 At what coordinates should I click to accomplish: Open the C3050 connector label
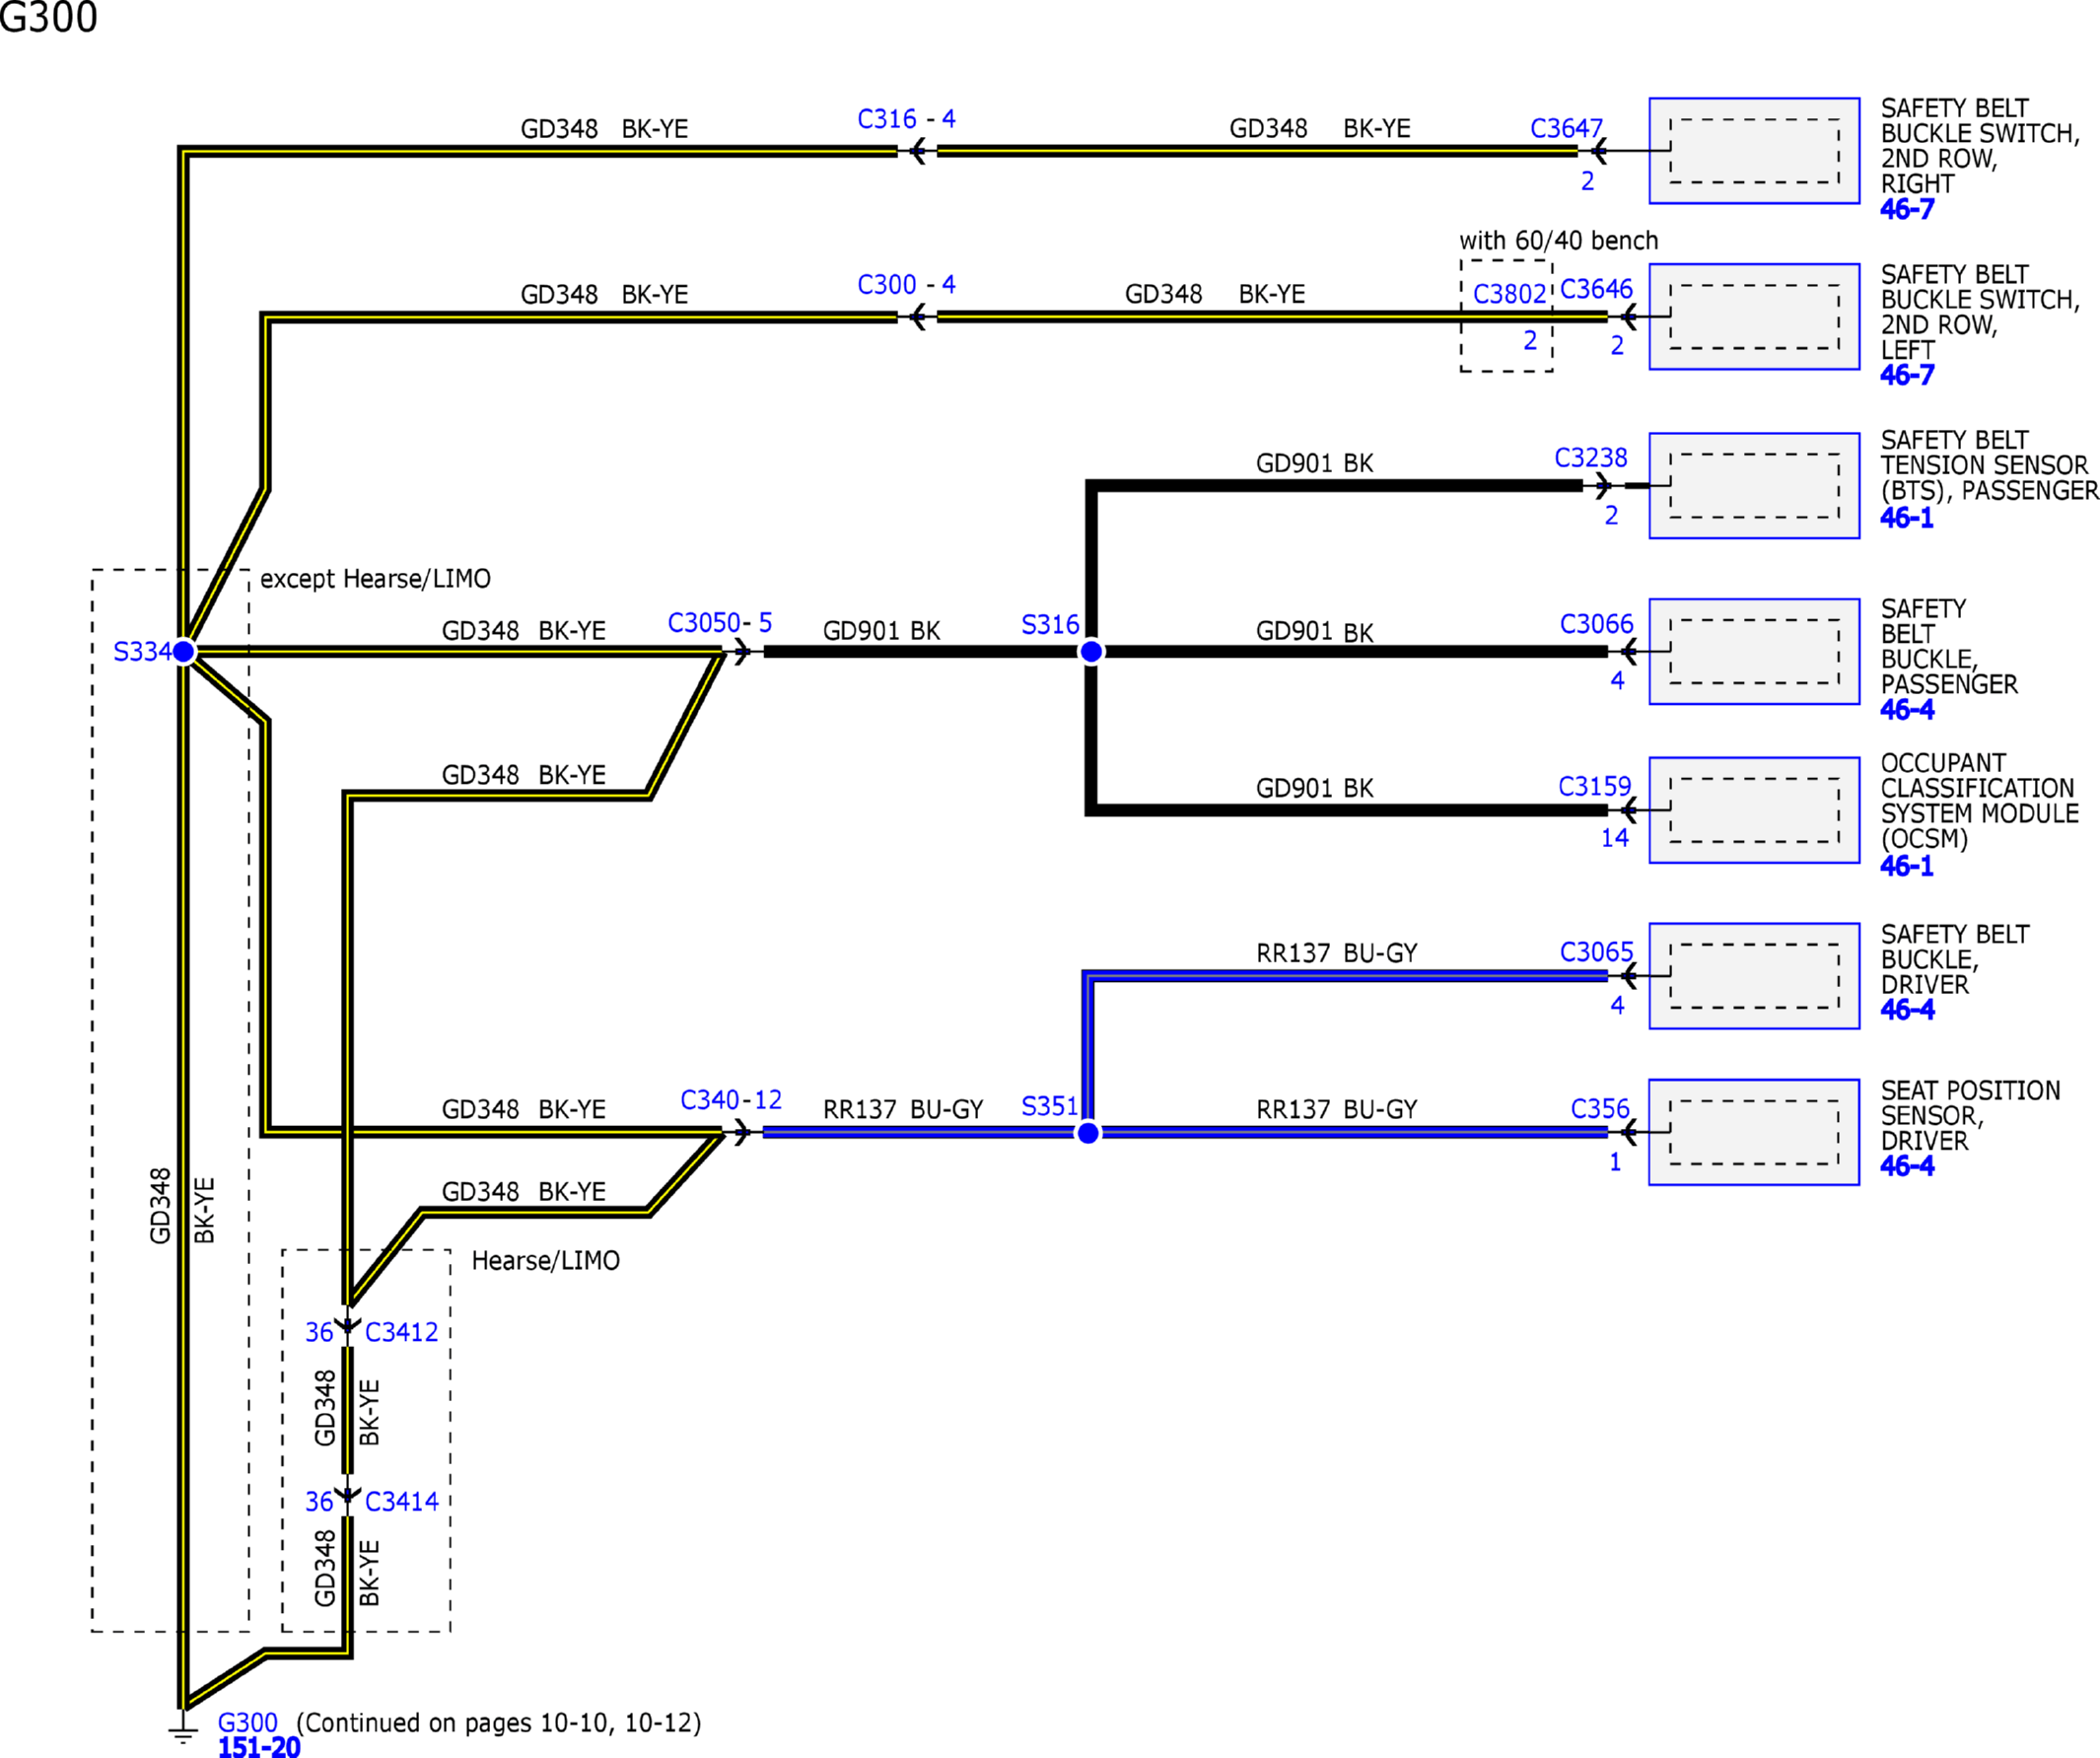tap(704, 623)
